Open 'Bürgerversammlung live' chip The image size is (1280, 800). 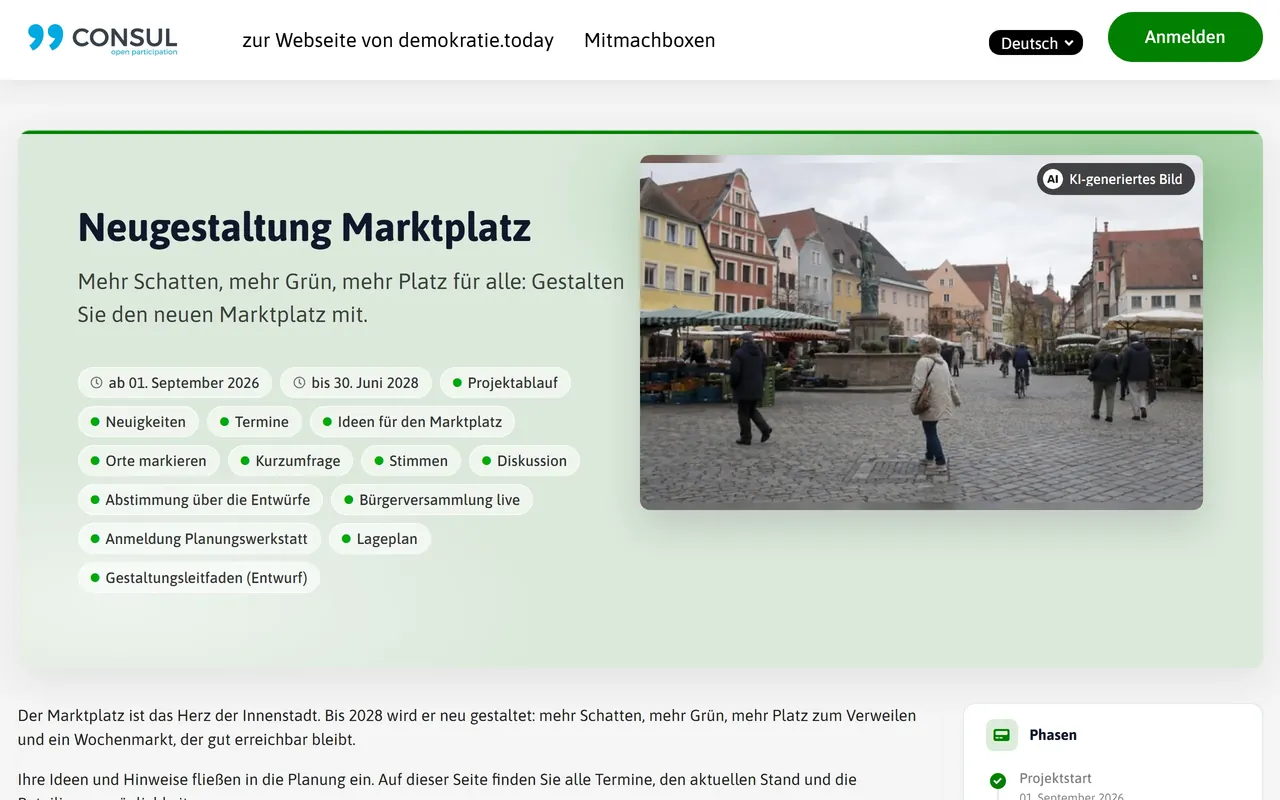click(432, 499)
